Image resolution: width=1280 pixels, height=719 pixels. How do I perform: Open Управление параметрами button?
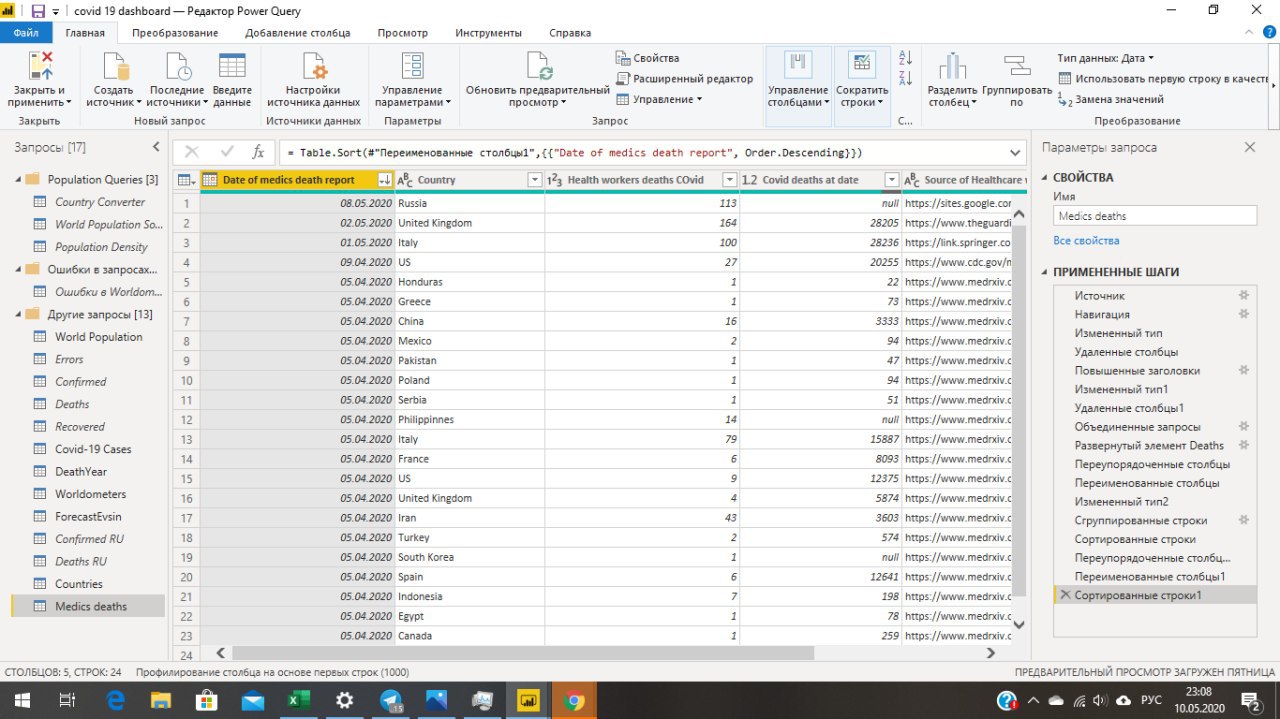coord(412,80)
